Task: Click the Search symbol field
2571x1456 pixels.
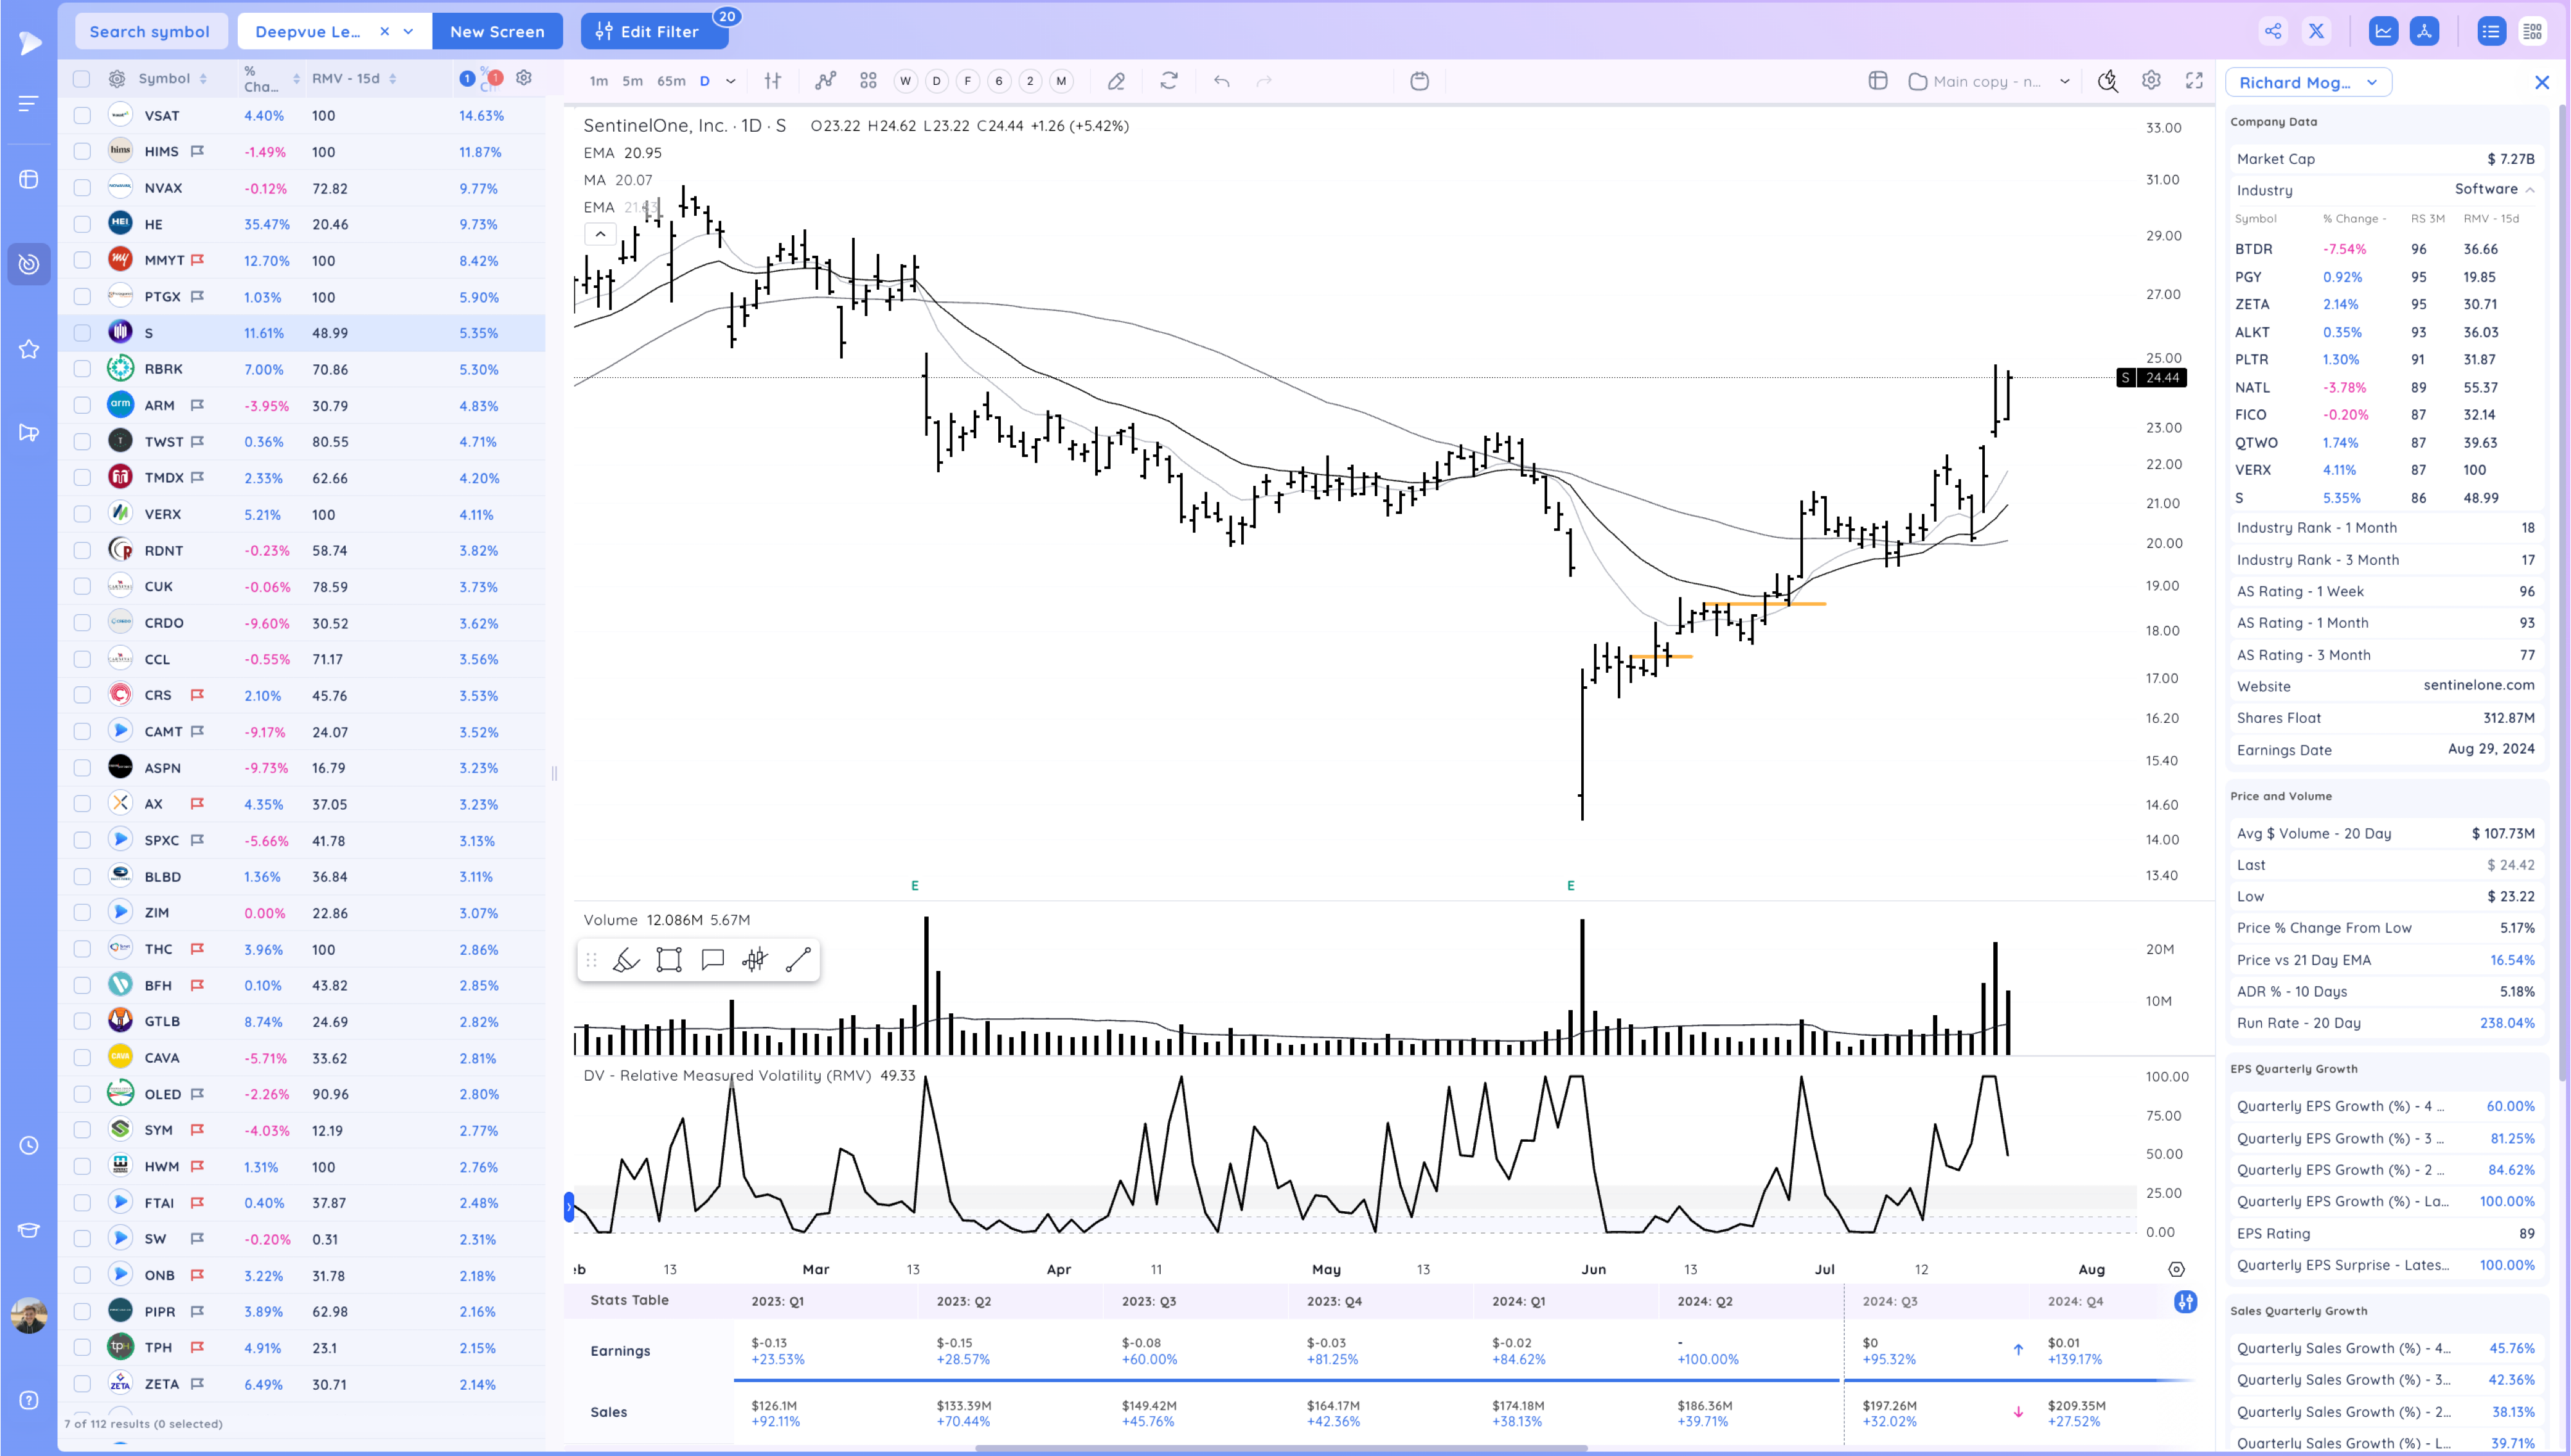Action: click(x=150, y=32)
